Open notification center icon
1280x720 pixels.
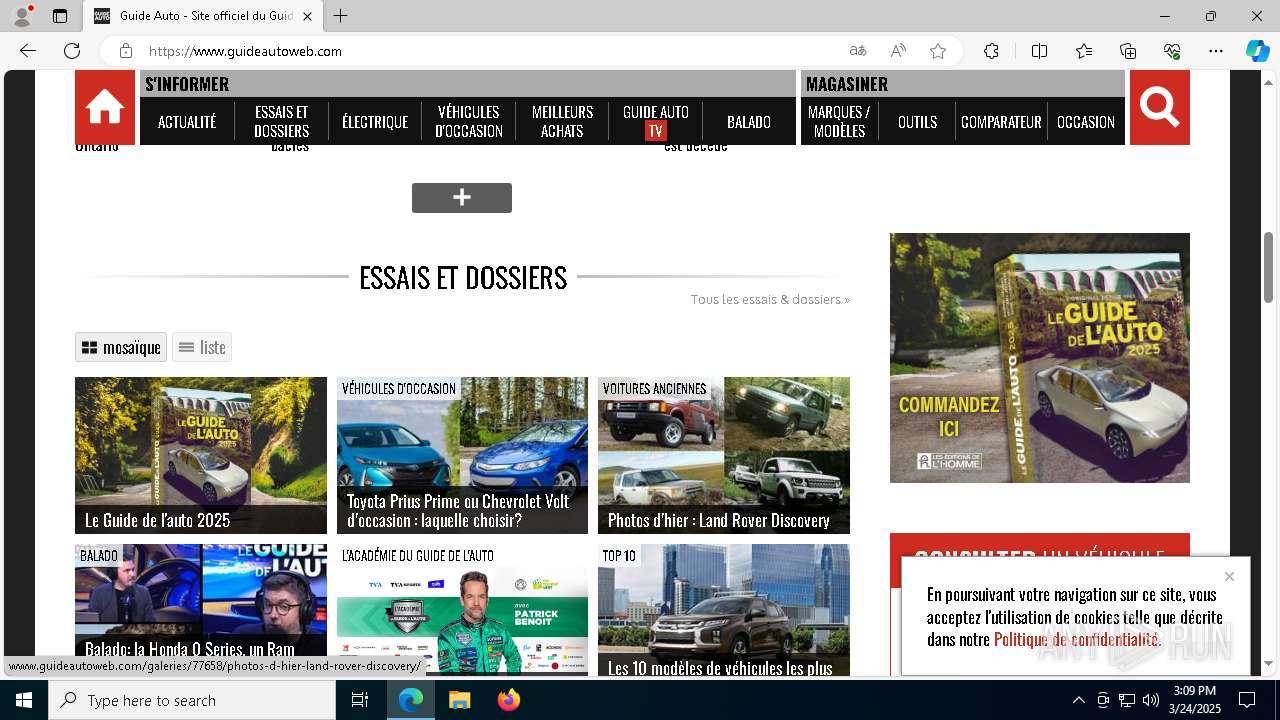click(1247, 700)
